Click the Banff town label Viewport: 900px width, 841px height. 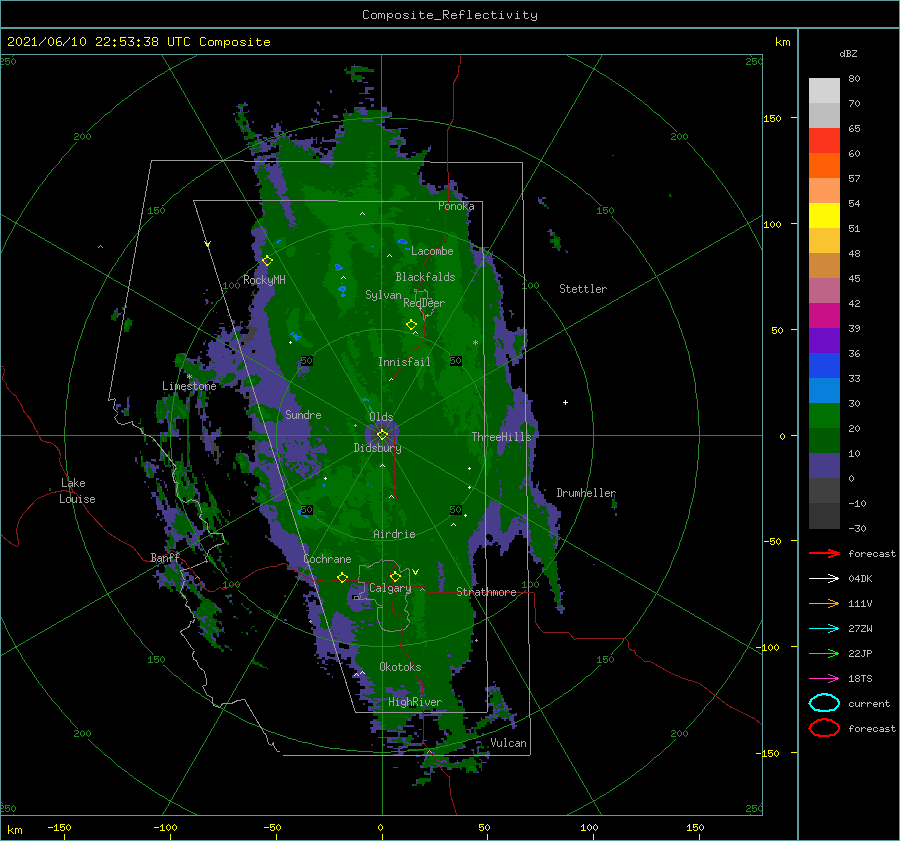(x=165, y=557)
